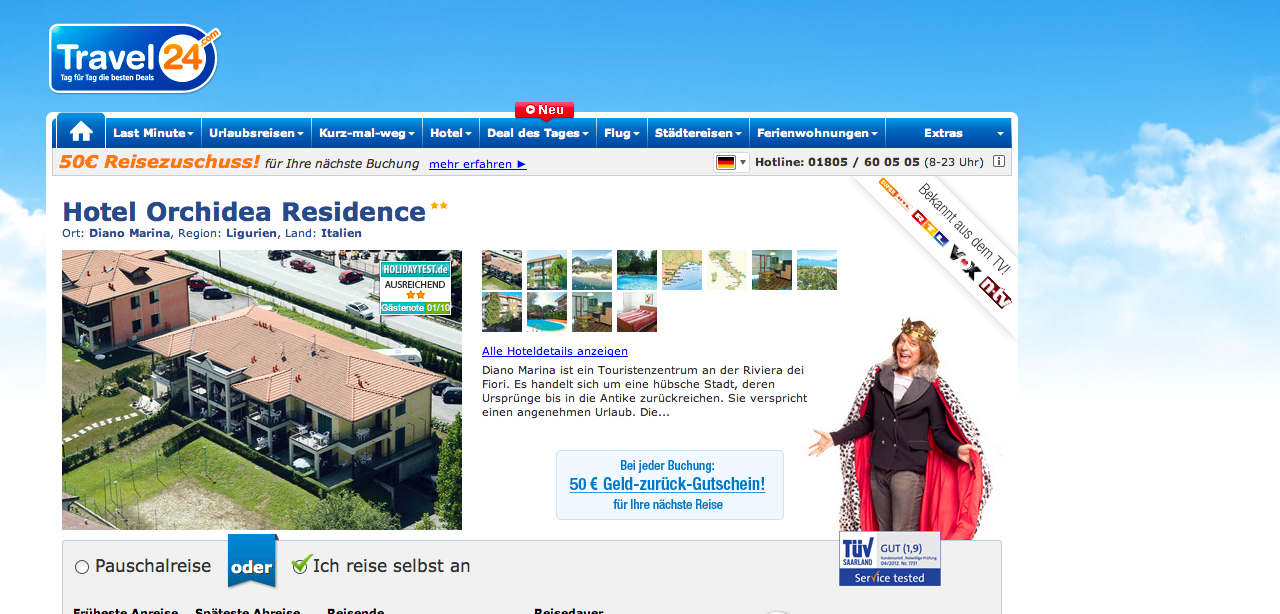Expand the Last Minute menu
Image resolution: width=1280 pixels, height=614 pixels.
[153, 133]
